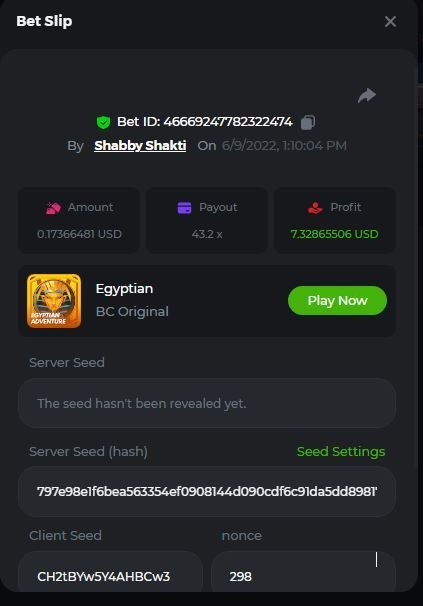Click the red Profit icon
Image resolution: width=423 pixels, height=606 pixels.
coord(315,208)
